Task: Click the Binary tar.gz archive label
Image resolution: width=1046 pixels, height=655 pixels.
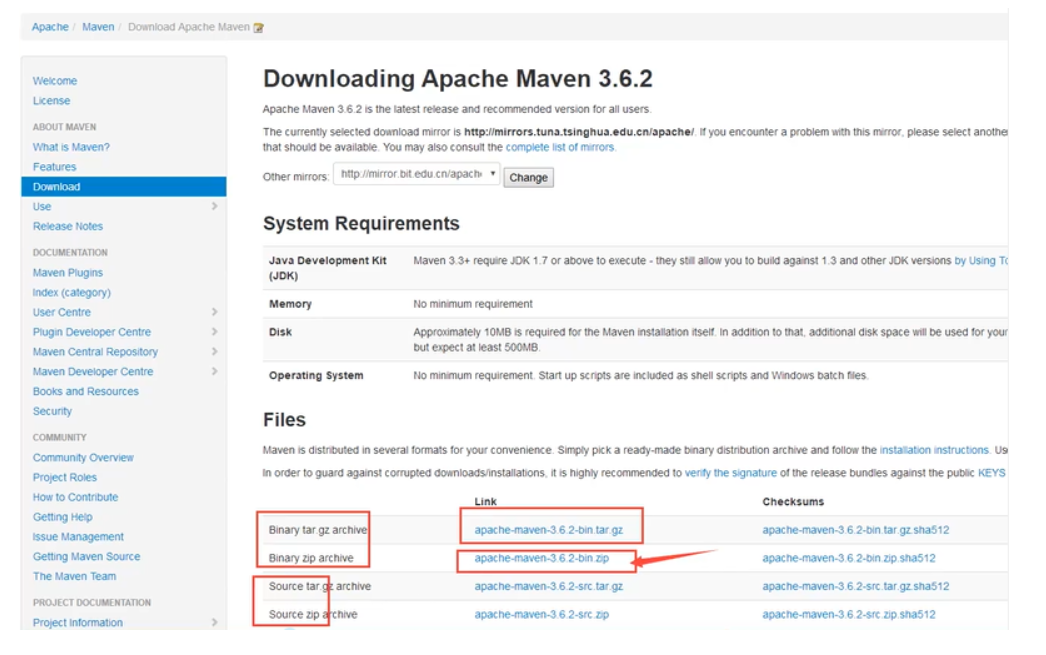Action: point(318,530)
